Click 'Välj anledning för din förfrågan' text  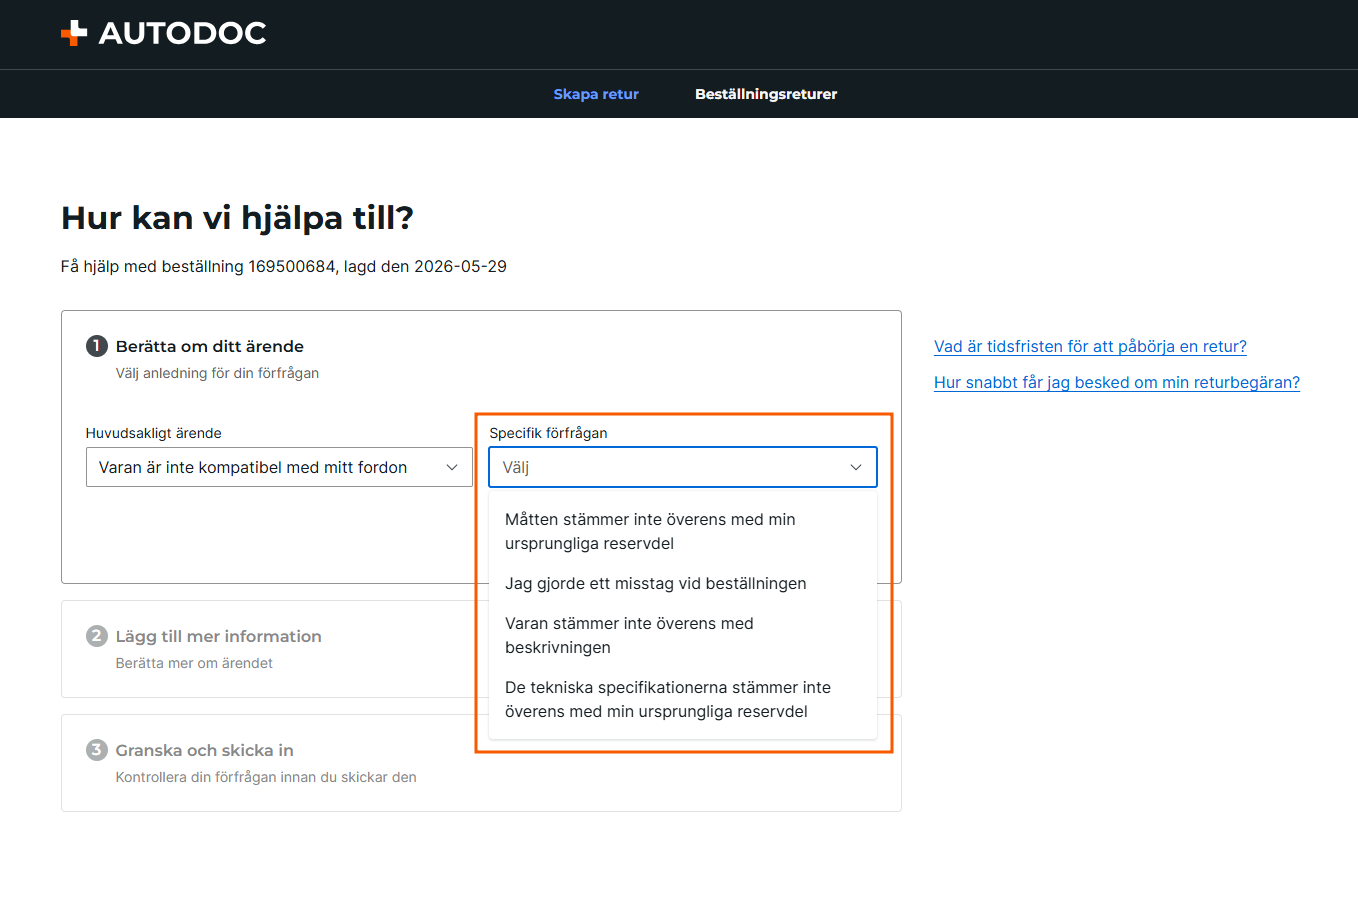click(x=217, y=373)
